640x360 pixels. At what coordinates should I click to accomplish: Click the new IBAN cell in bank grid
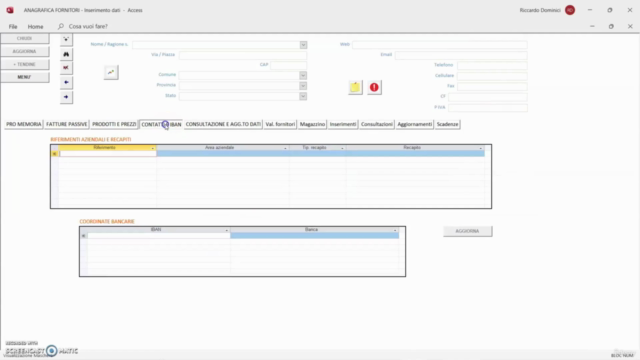click(159, 236)
